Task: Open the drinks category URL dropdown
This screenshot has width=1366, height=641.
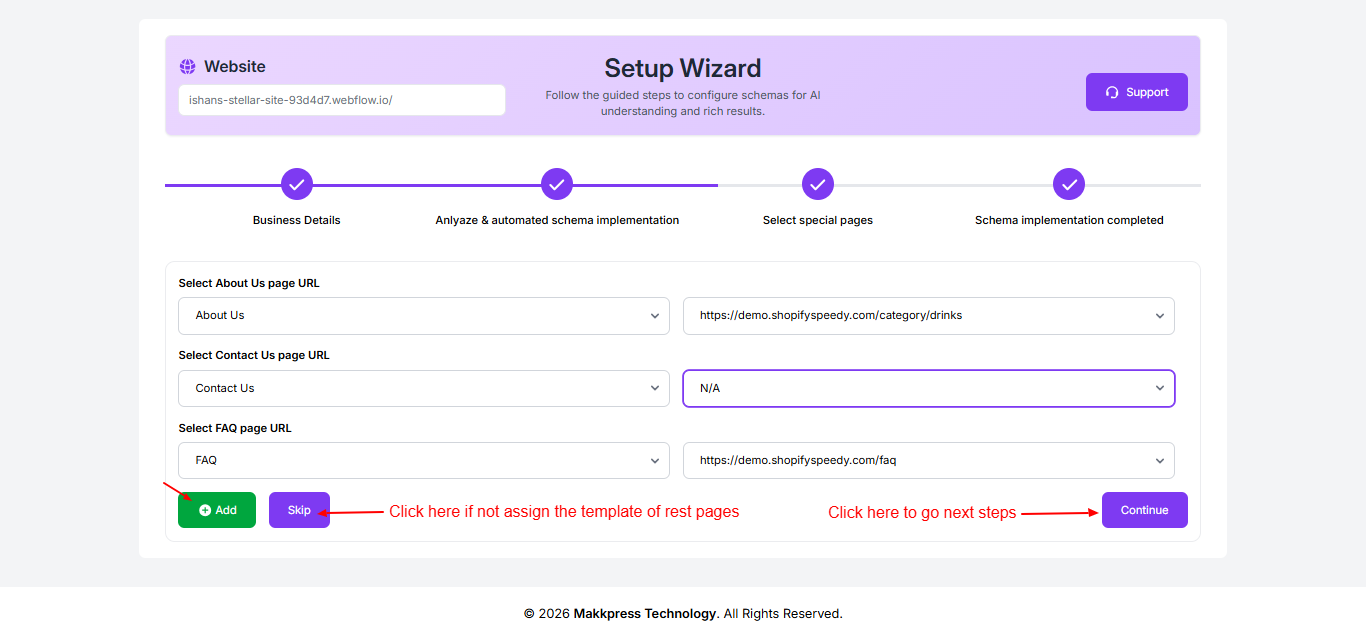Action: pos(928,316)
